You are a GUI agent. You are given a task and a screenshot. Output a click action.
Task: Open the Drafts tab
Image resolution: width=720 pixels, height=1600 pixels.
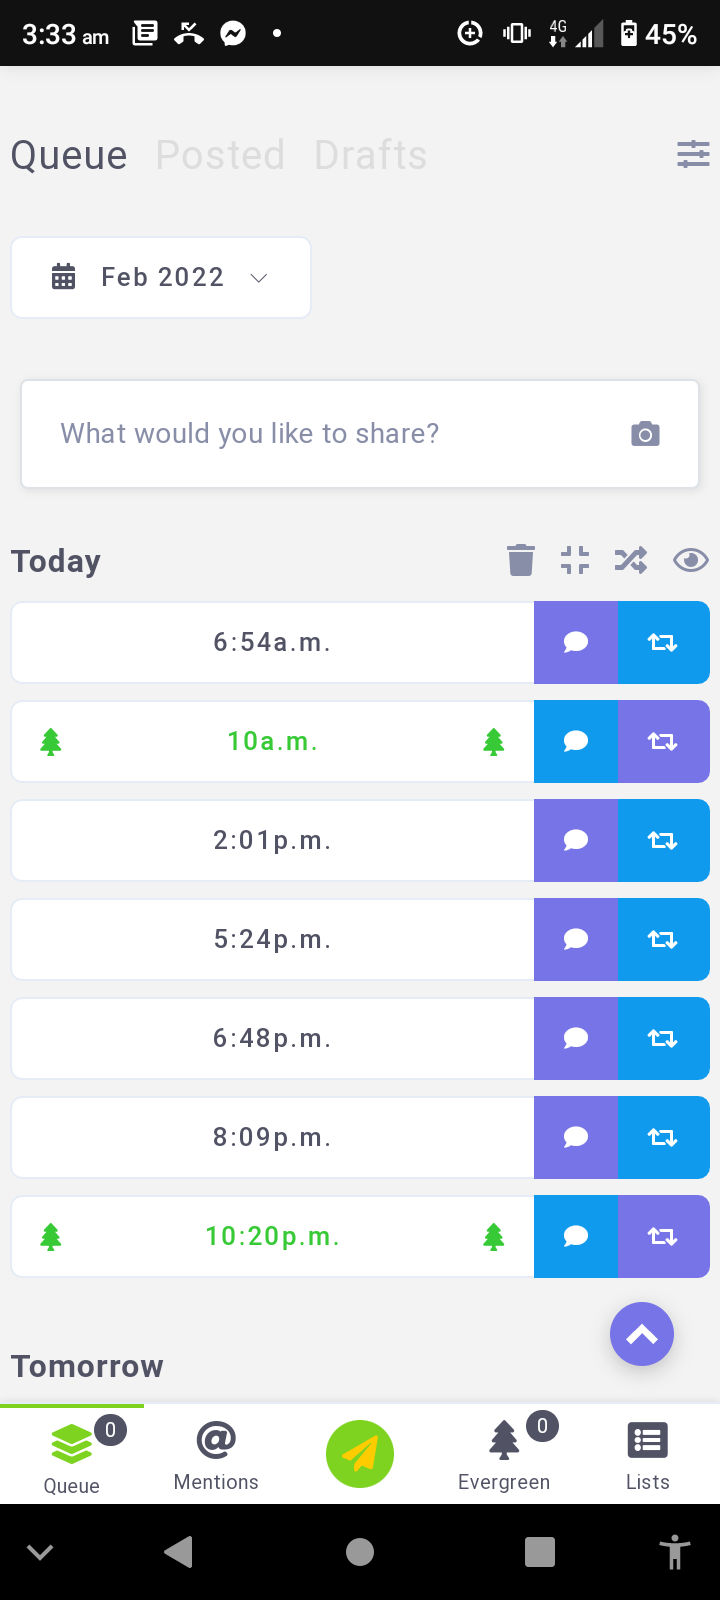click(x=370, y=155)
